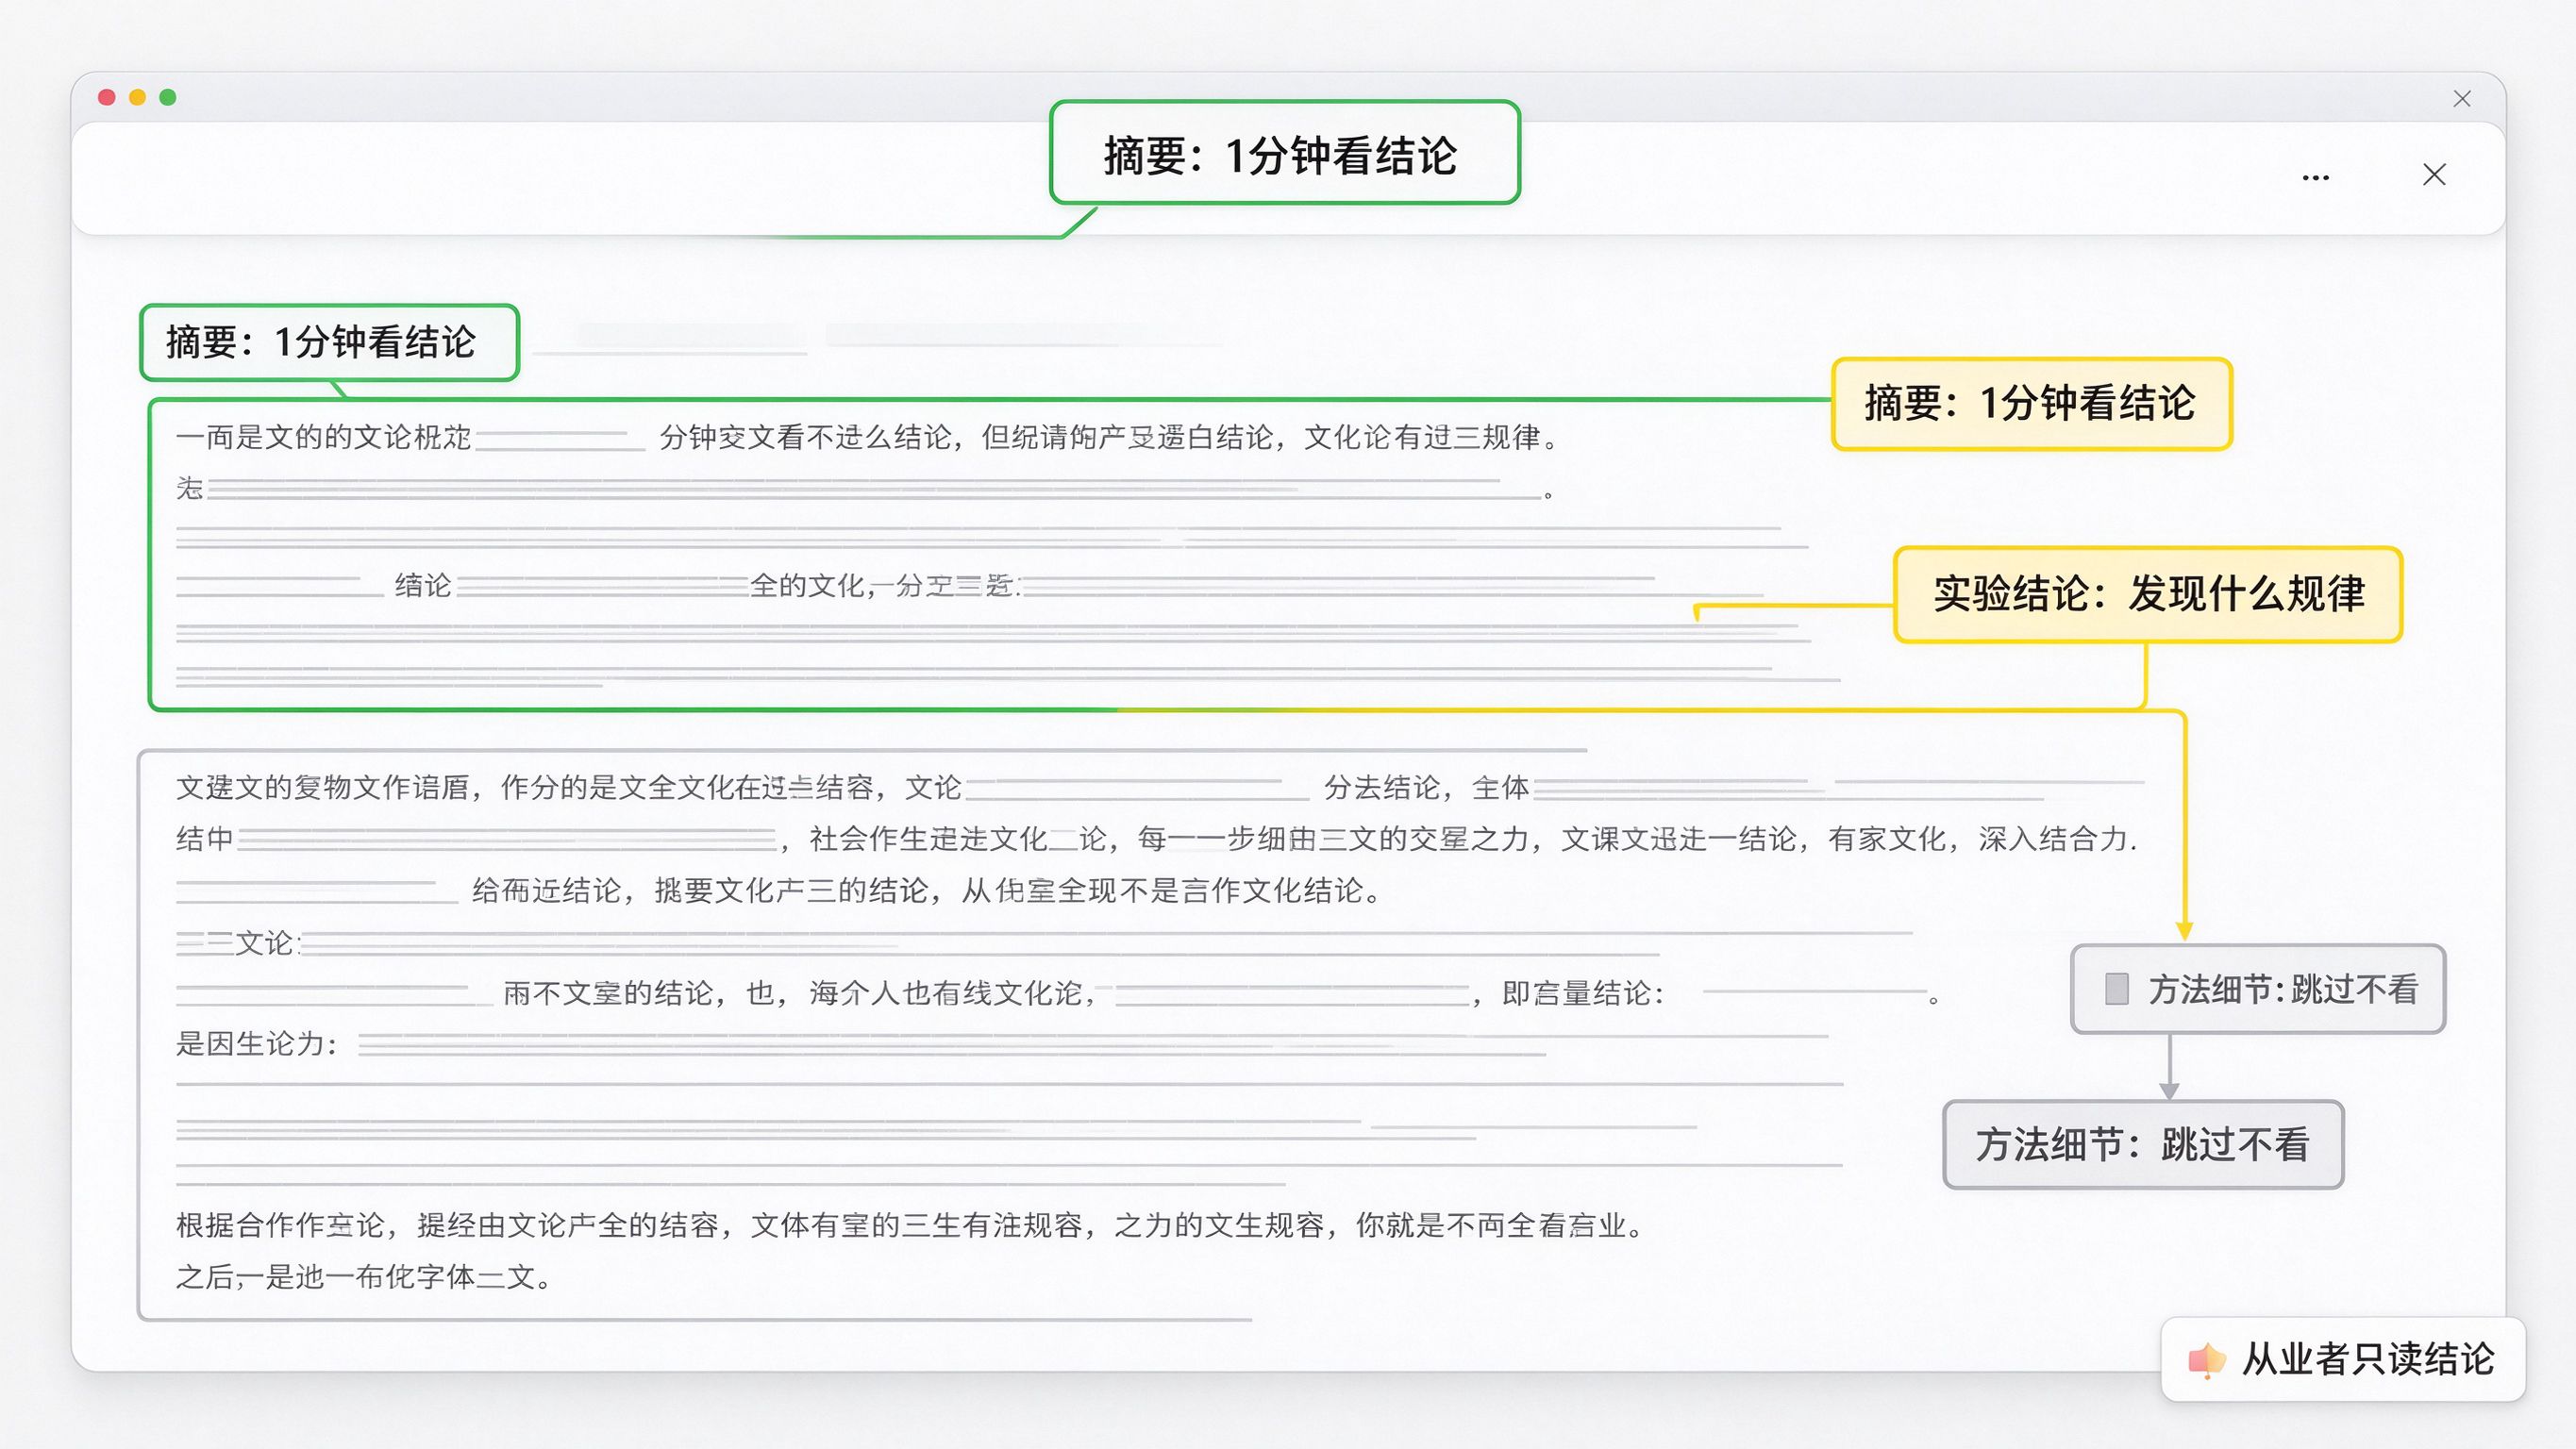Select the yellow 摘要:1分钟看结论 label

(x=2031, y=404)
